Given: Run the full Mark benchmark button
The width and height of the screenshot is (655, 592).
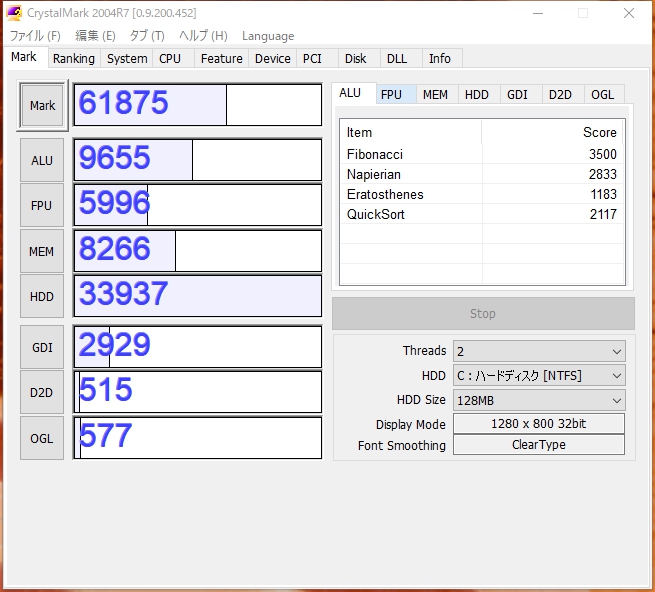Looking at the screenshot, I should 42,106.
